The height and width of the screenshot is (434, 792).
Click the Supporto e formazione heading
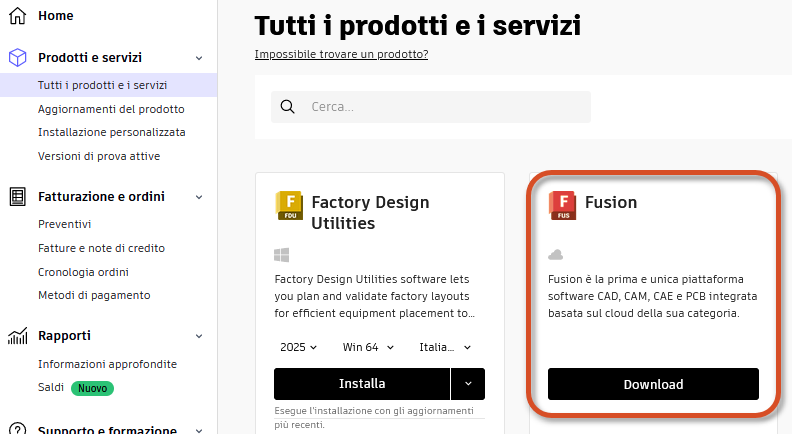(108, 429)
